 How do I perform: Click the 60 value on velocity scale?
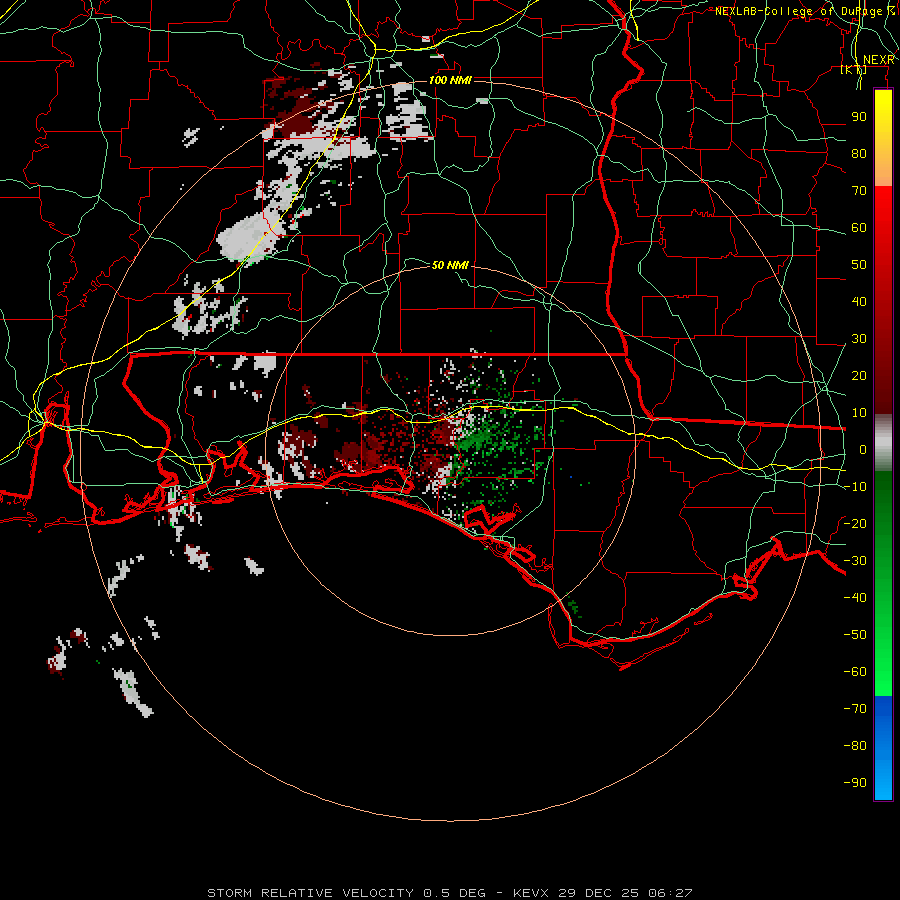point(859,227)
